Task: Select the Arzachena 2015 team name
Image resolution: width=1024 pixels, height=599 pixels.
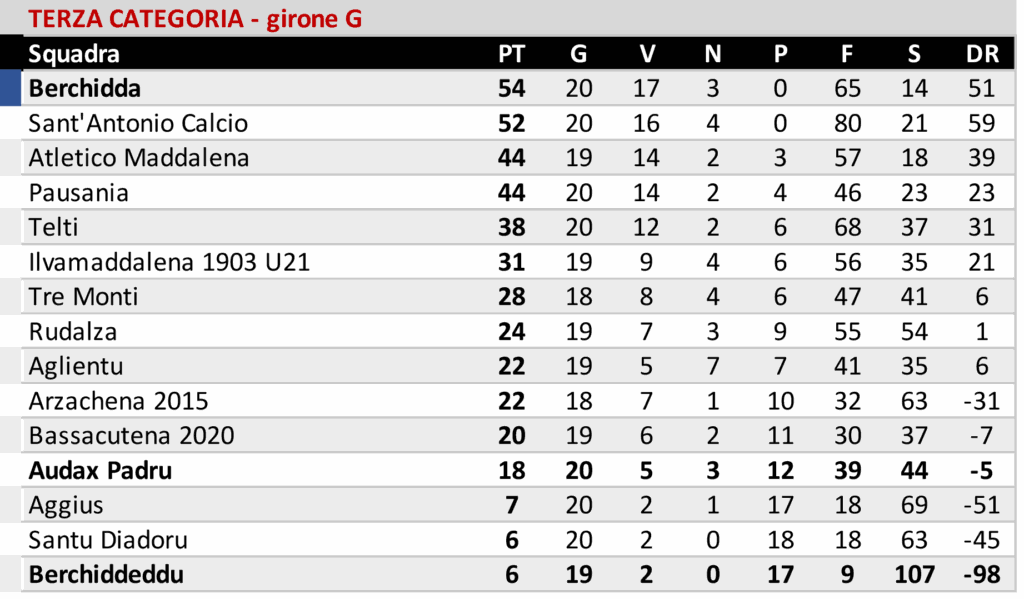Action: 118,402
